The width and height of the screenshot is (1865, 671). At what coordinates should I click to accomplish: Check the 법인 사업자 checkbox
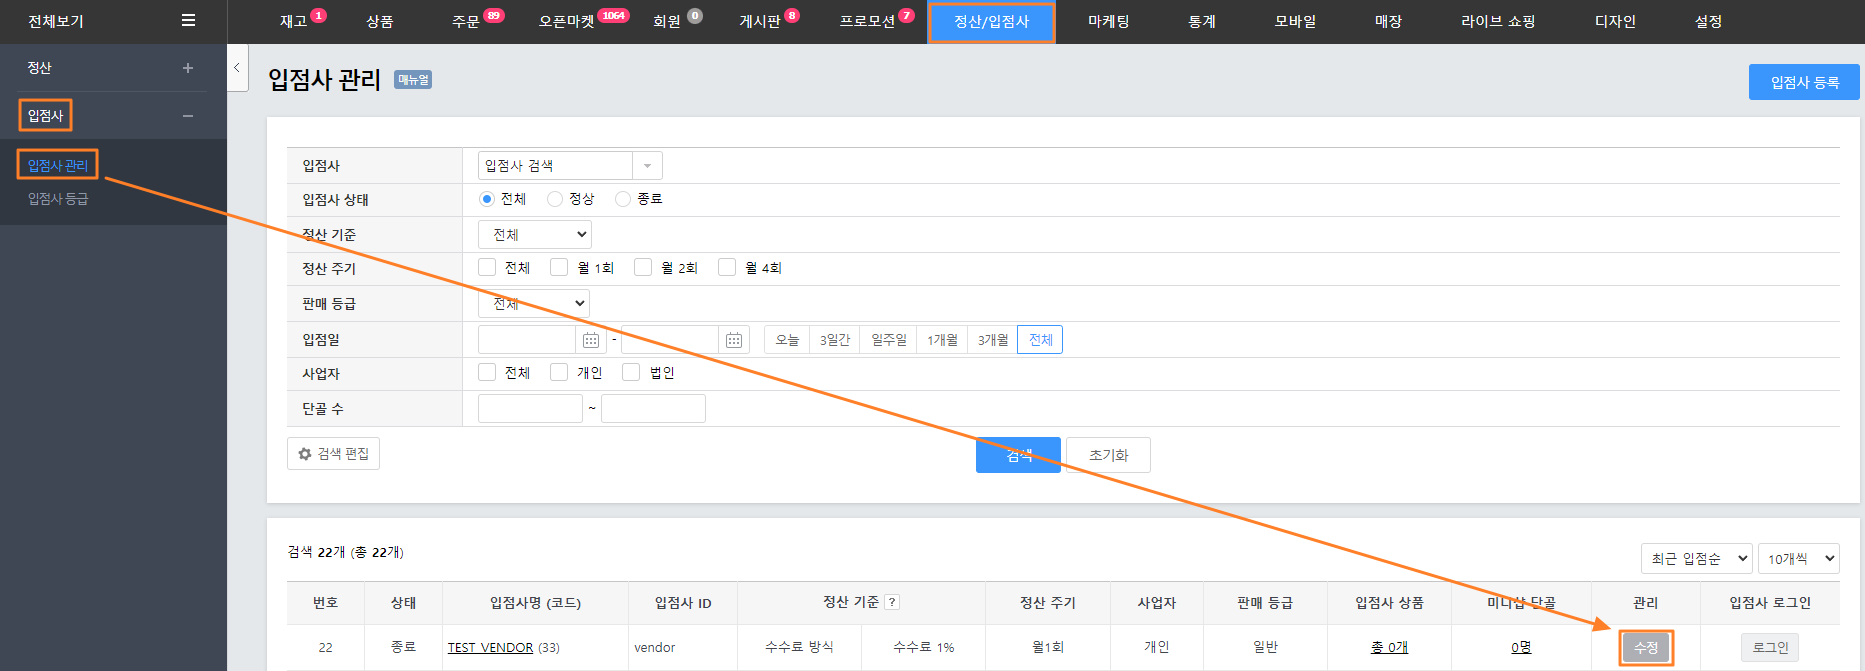tap(631, 372)
